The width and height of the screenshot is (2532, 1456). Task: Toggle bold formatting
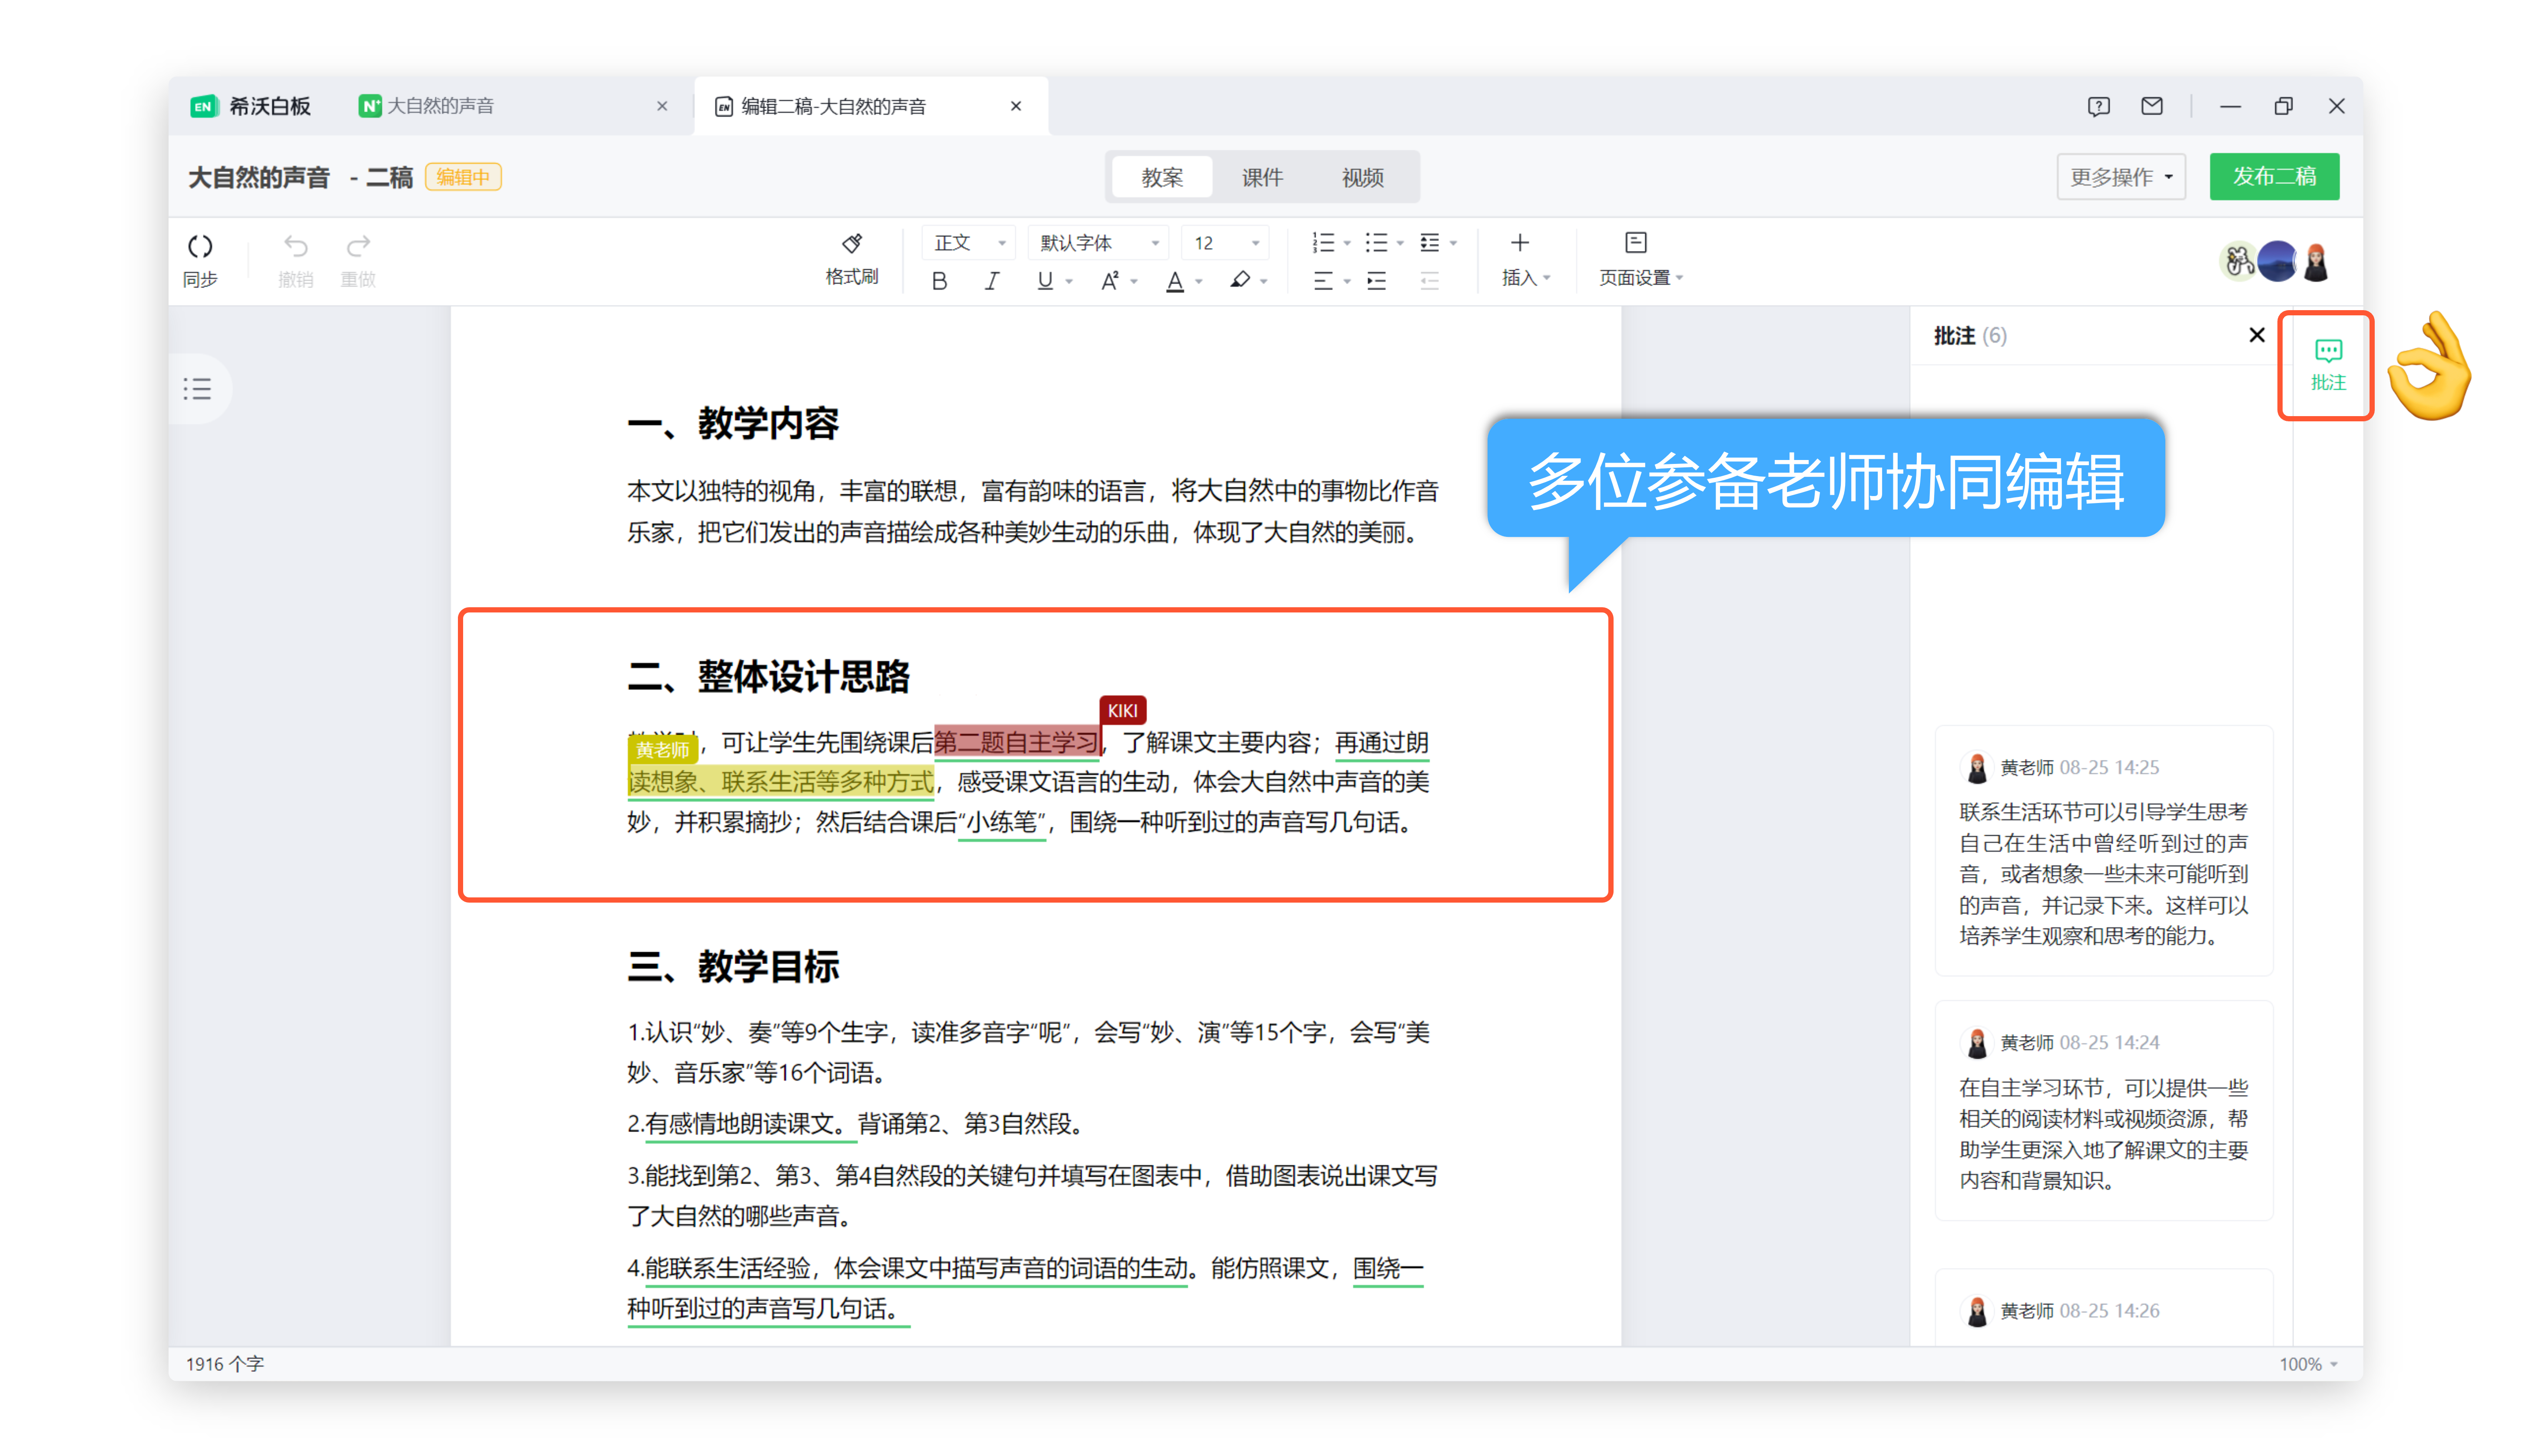[939, 281]
